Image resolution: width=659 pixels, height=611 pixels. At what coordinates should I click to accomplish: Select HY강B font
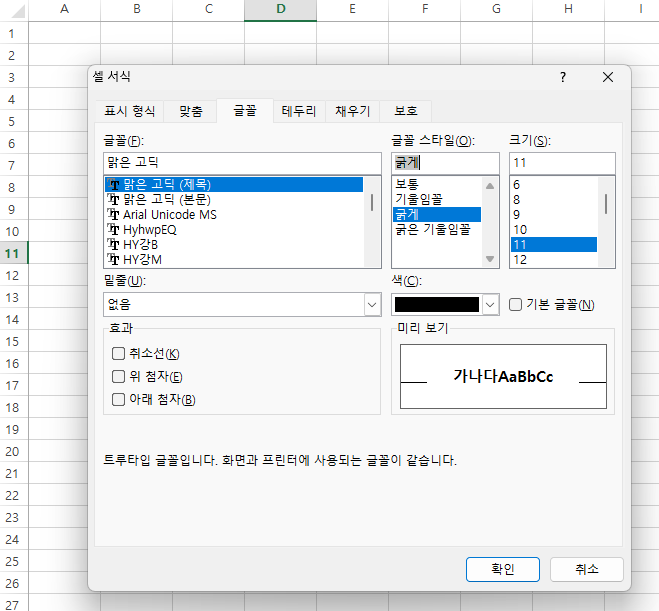[x=234, y=245]
